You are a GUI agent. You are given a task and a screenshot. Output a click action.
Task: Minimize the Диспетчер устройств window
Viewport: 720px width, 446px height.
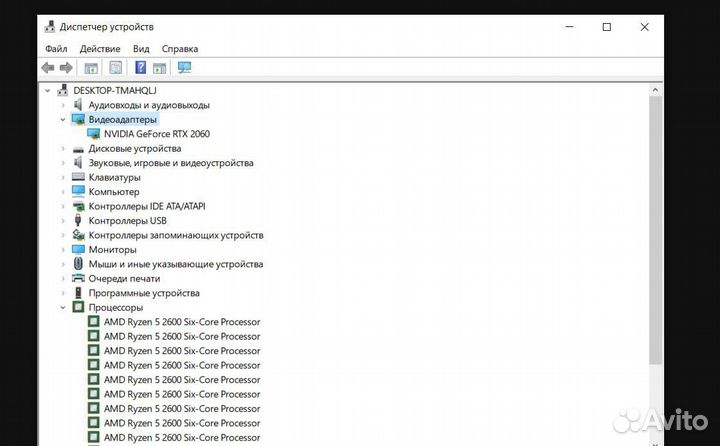click(569, 27)
